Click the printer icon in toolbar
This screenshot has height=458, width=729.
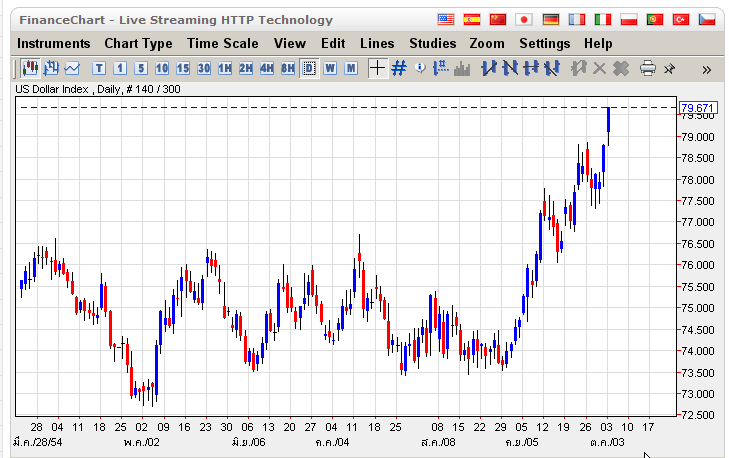click(x=647, y=68)
